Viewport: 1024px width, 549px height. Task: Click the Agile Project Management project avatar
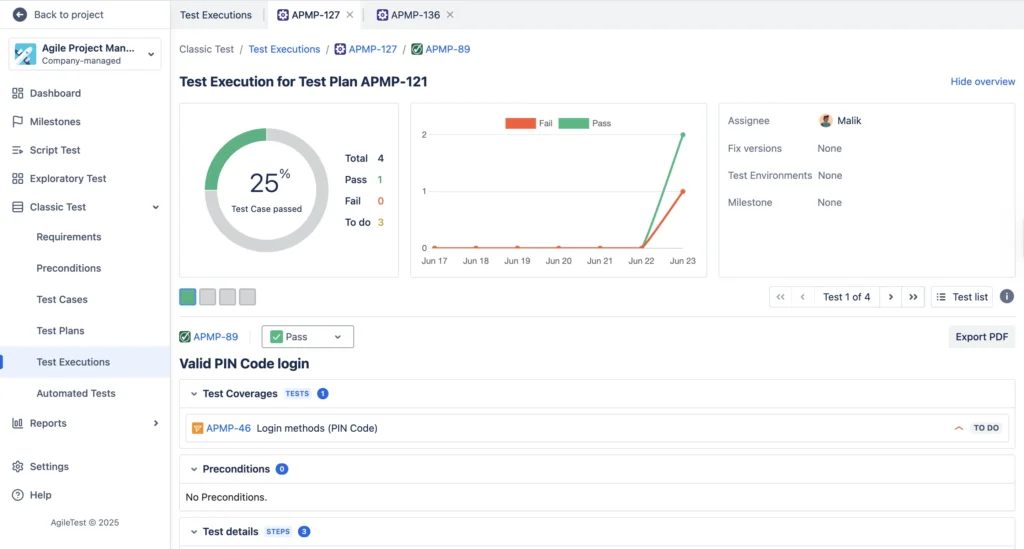(25, 54)
